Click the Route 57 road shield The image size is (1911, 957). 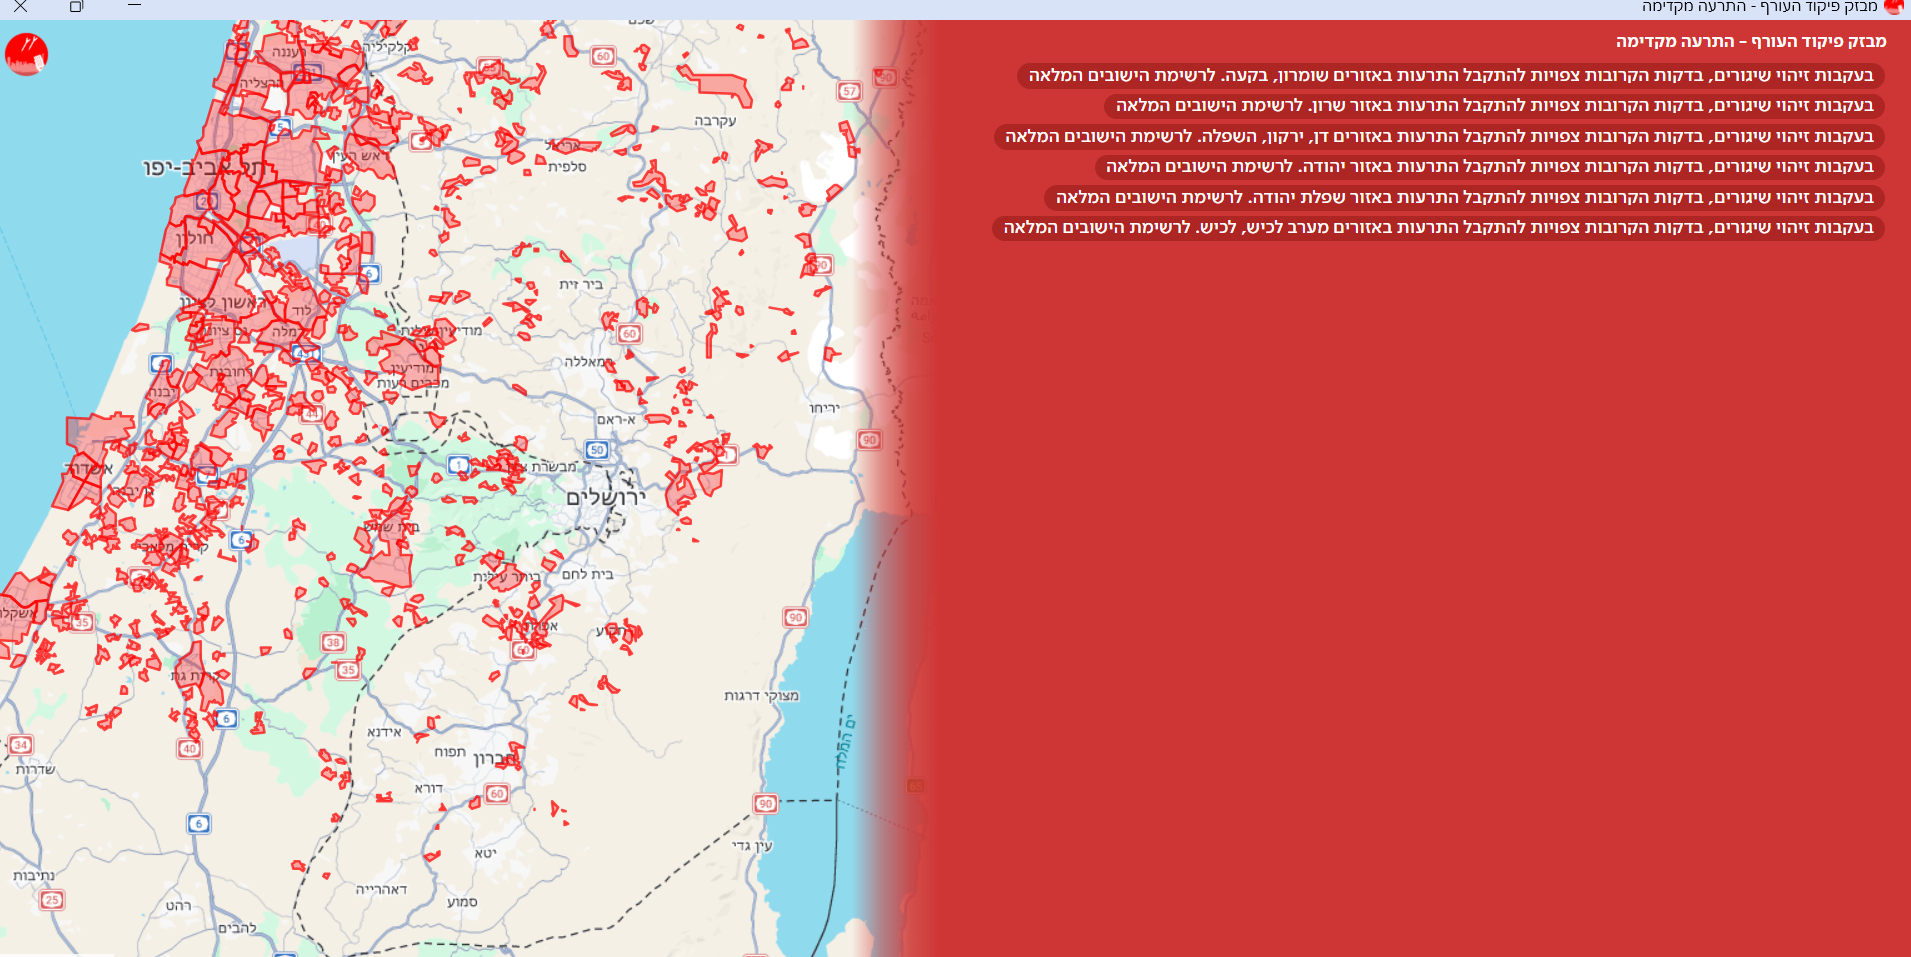(849, 91)
